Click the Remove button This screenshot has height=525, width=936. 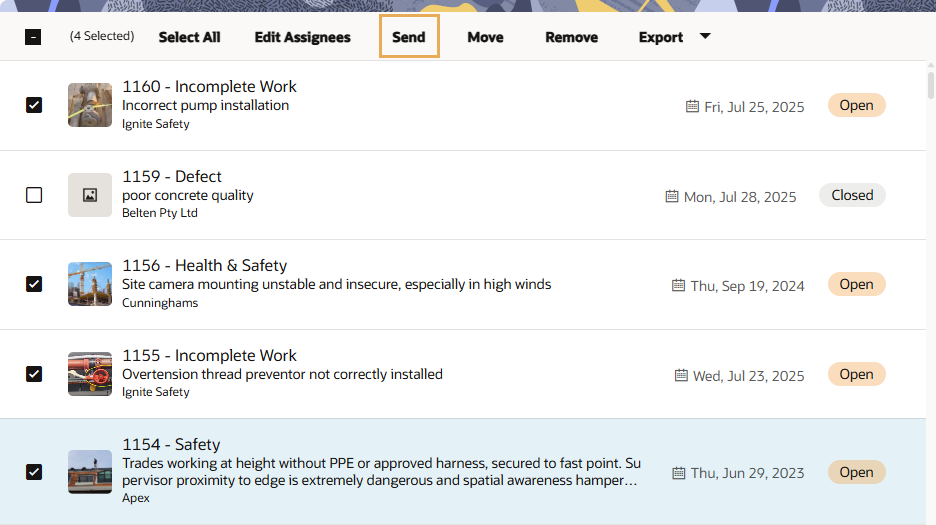(x=571, y=37)
